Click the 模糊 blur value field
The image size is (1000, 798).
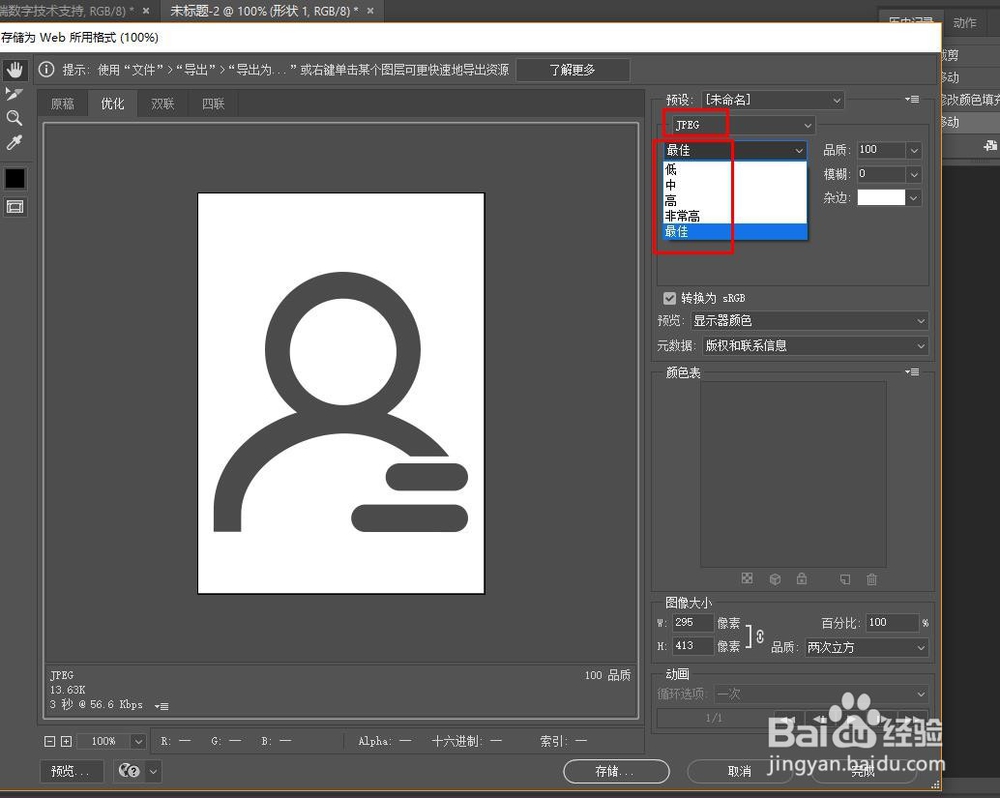pyautogui.click(x=881, y=174)
